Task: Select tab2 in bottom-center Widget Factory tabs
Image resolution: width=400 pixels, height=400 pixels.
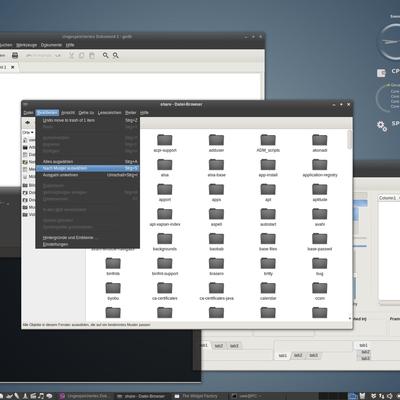Action: pyautogui.click(x=298, y=355)
